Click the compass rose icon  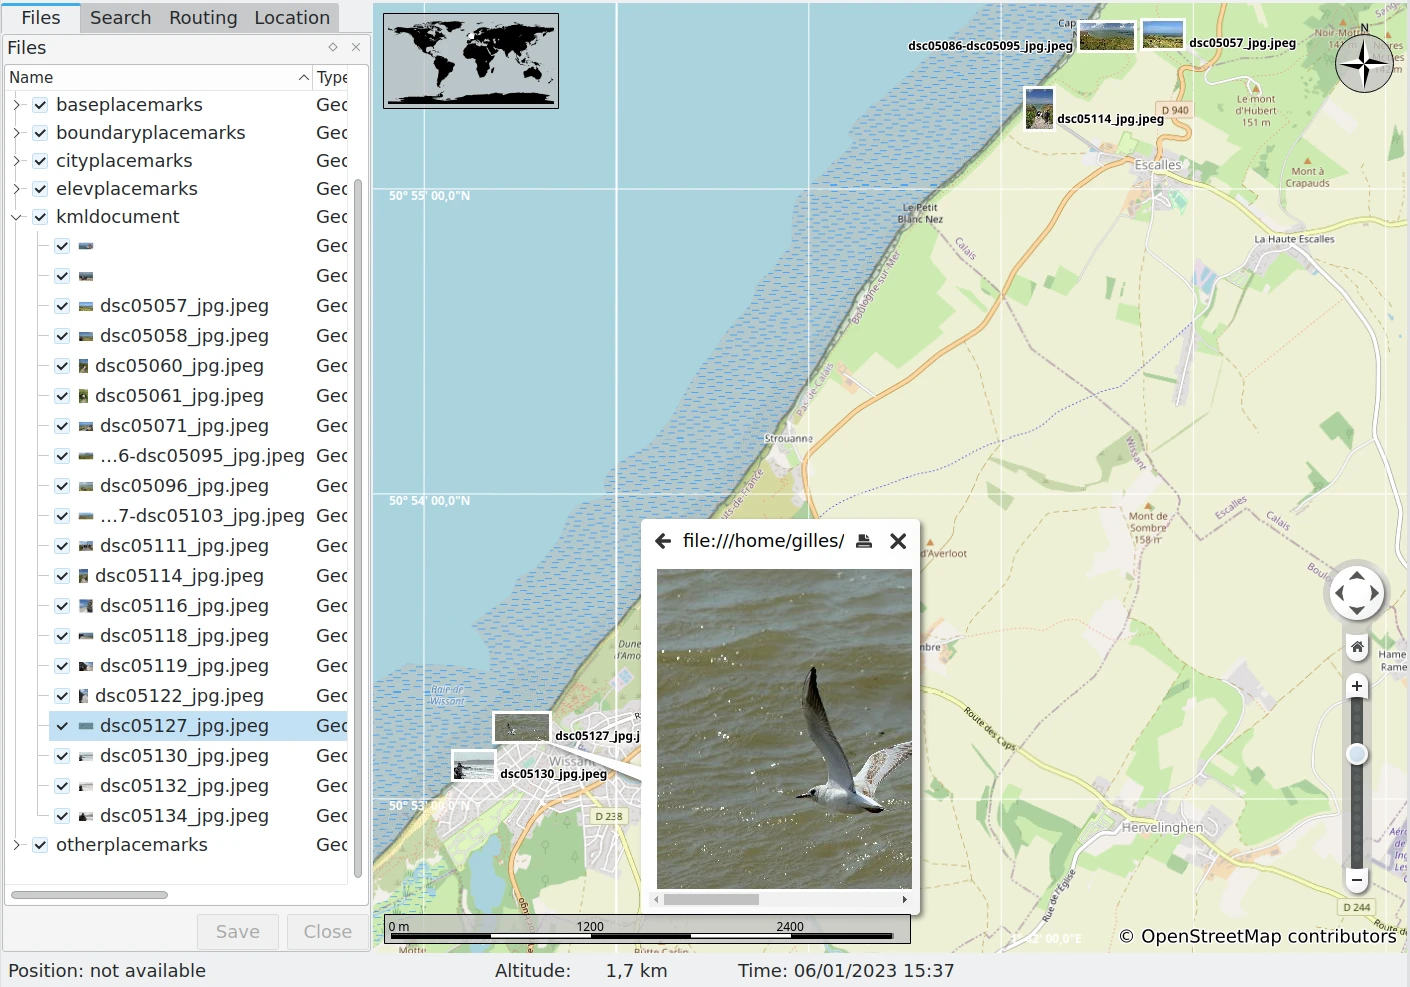coord(1364,62)
